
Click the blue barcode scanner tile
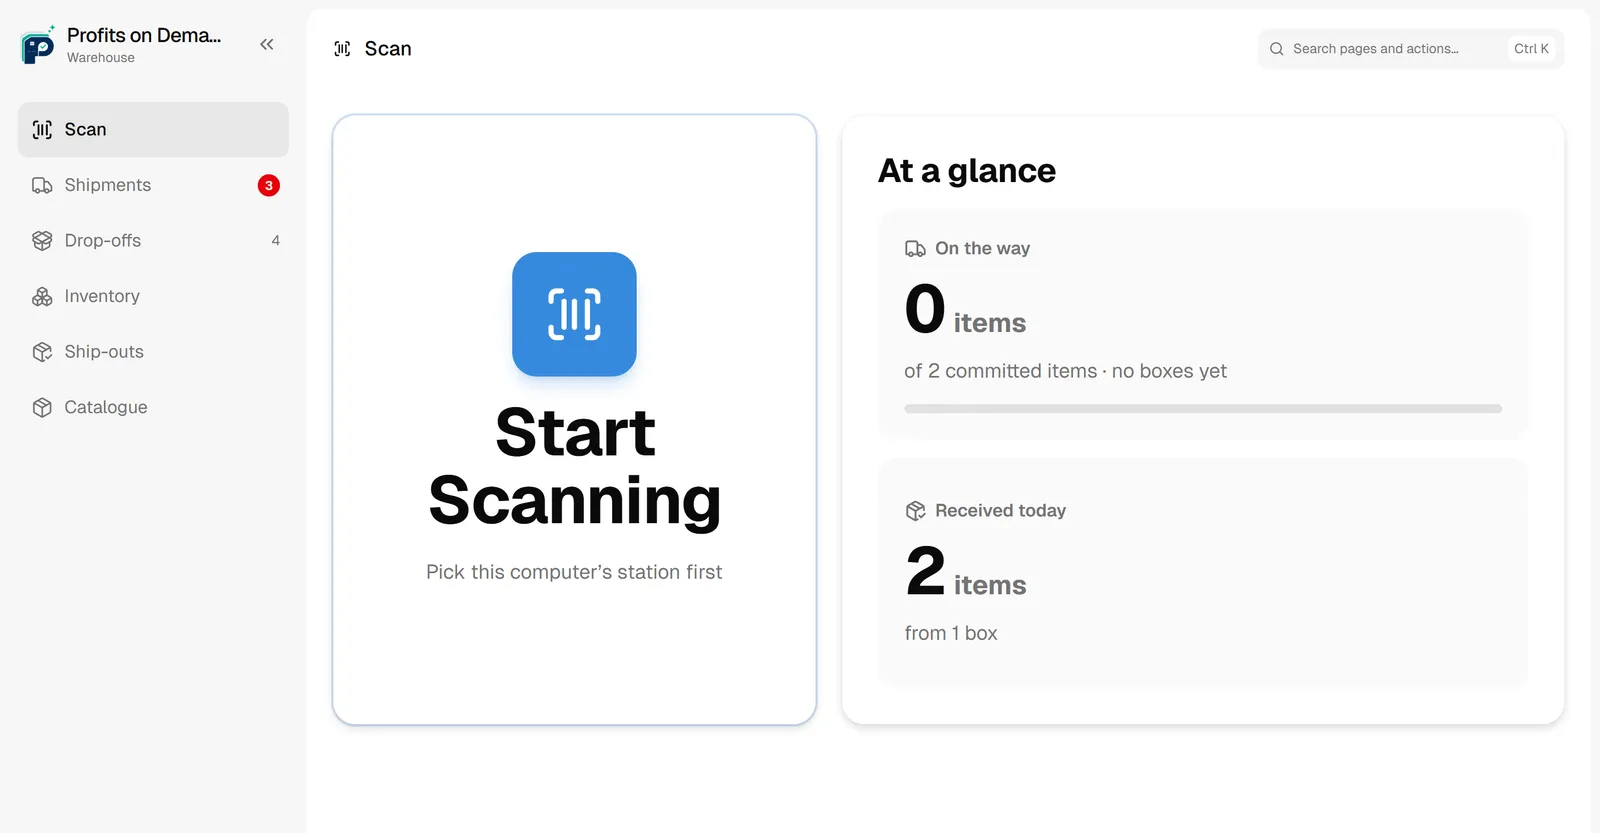[574, 314]
